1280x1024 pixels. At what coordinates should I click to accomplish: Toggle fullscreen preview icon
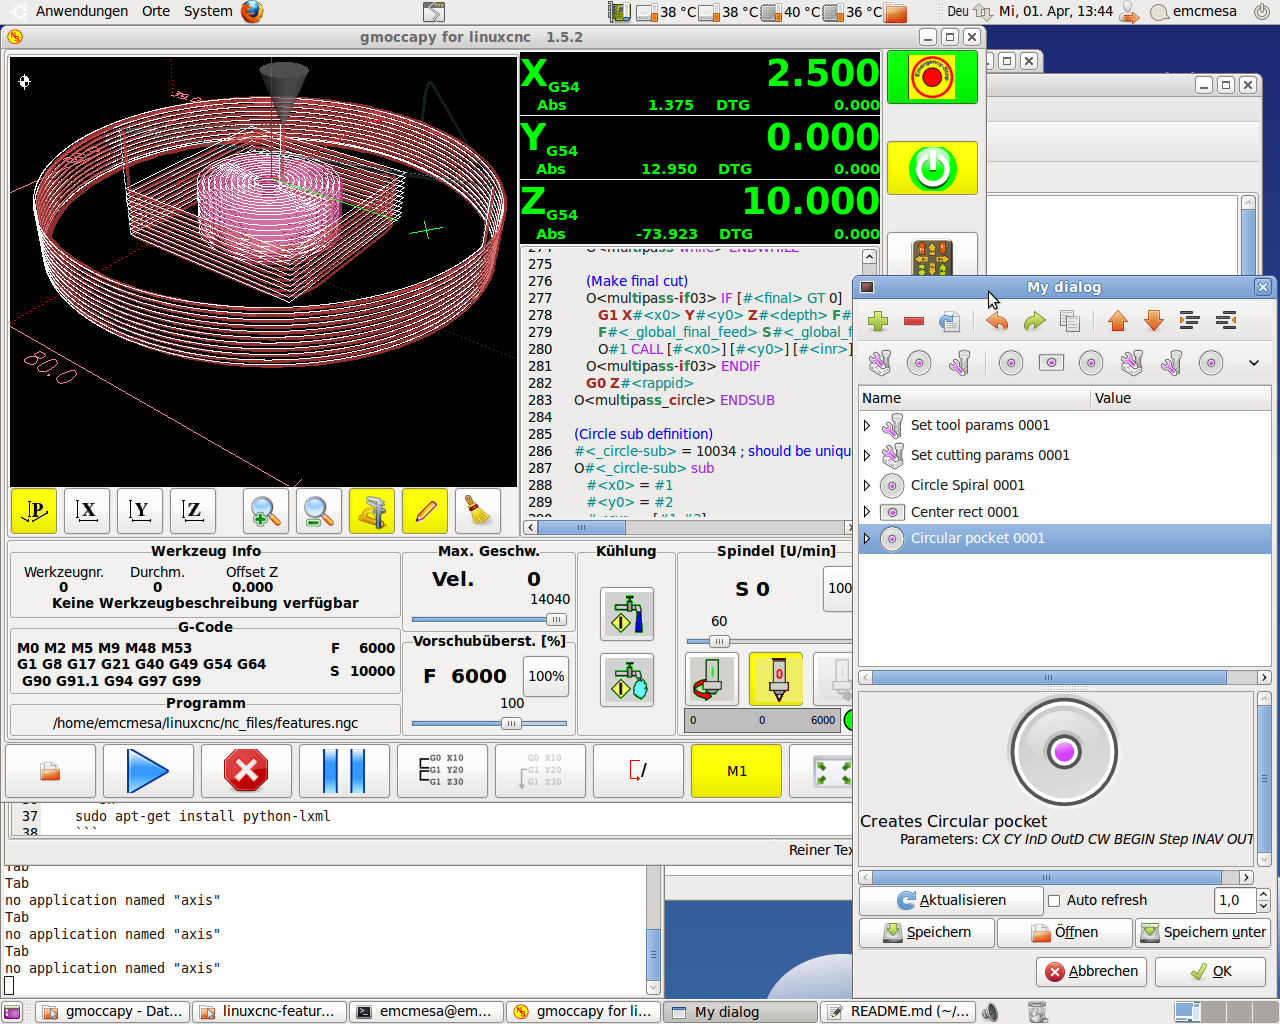pyautogui.click(x=832, y=771)
